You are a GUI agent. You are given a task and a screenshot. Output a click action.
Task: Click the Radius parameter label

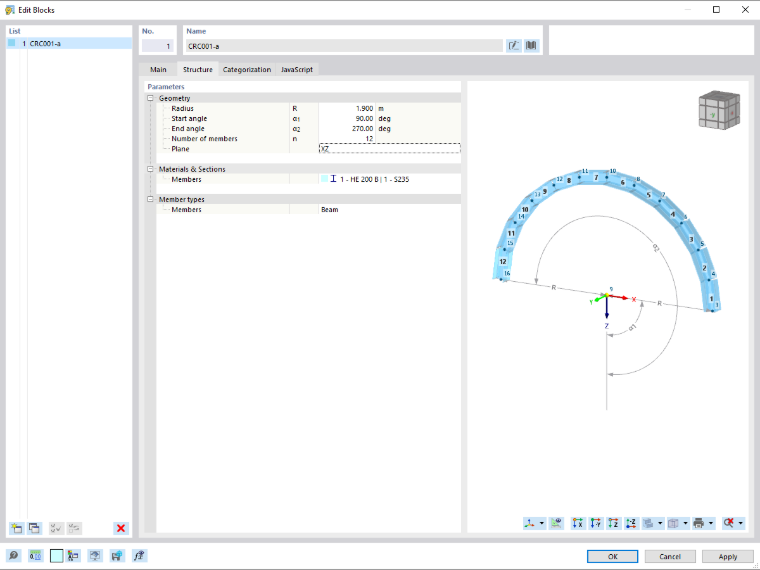182,109
